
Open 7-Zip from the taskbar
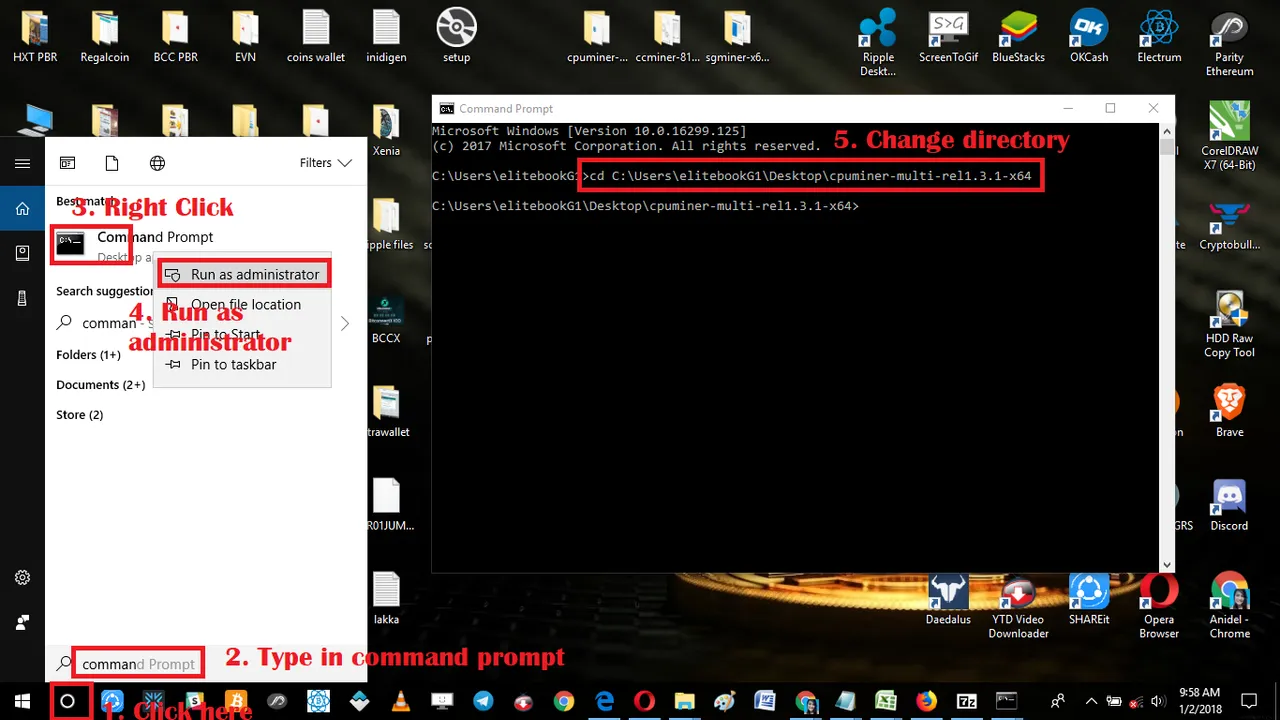pyautogui.click(x=967, y=701)
